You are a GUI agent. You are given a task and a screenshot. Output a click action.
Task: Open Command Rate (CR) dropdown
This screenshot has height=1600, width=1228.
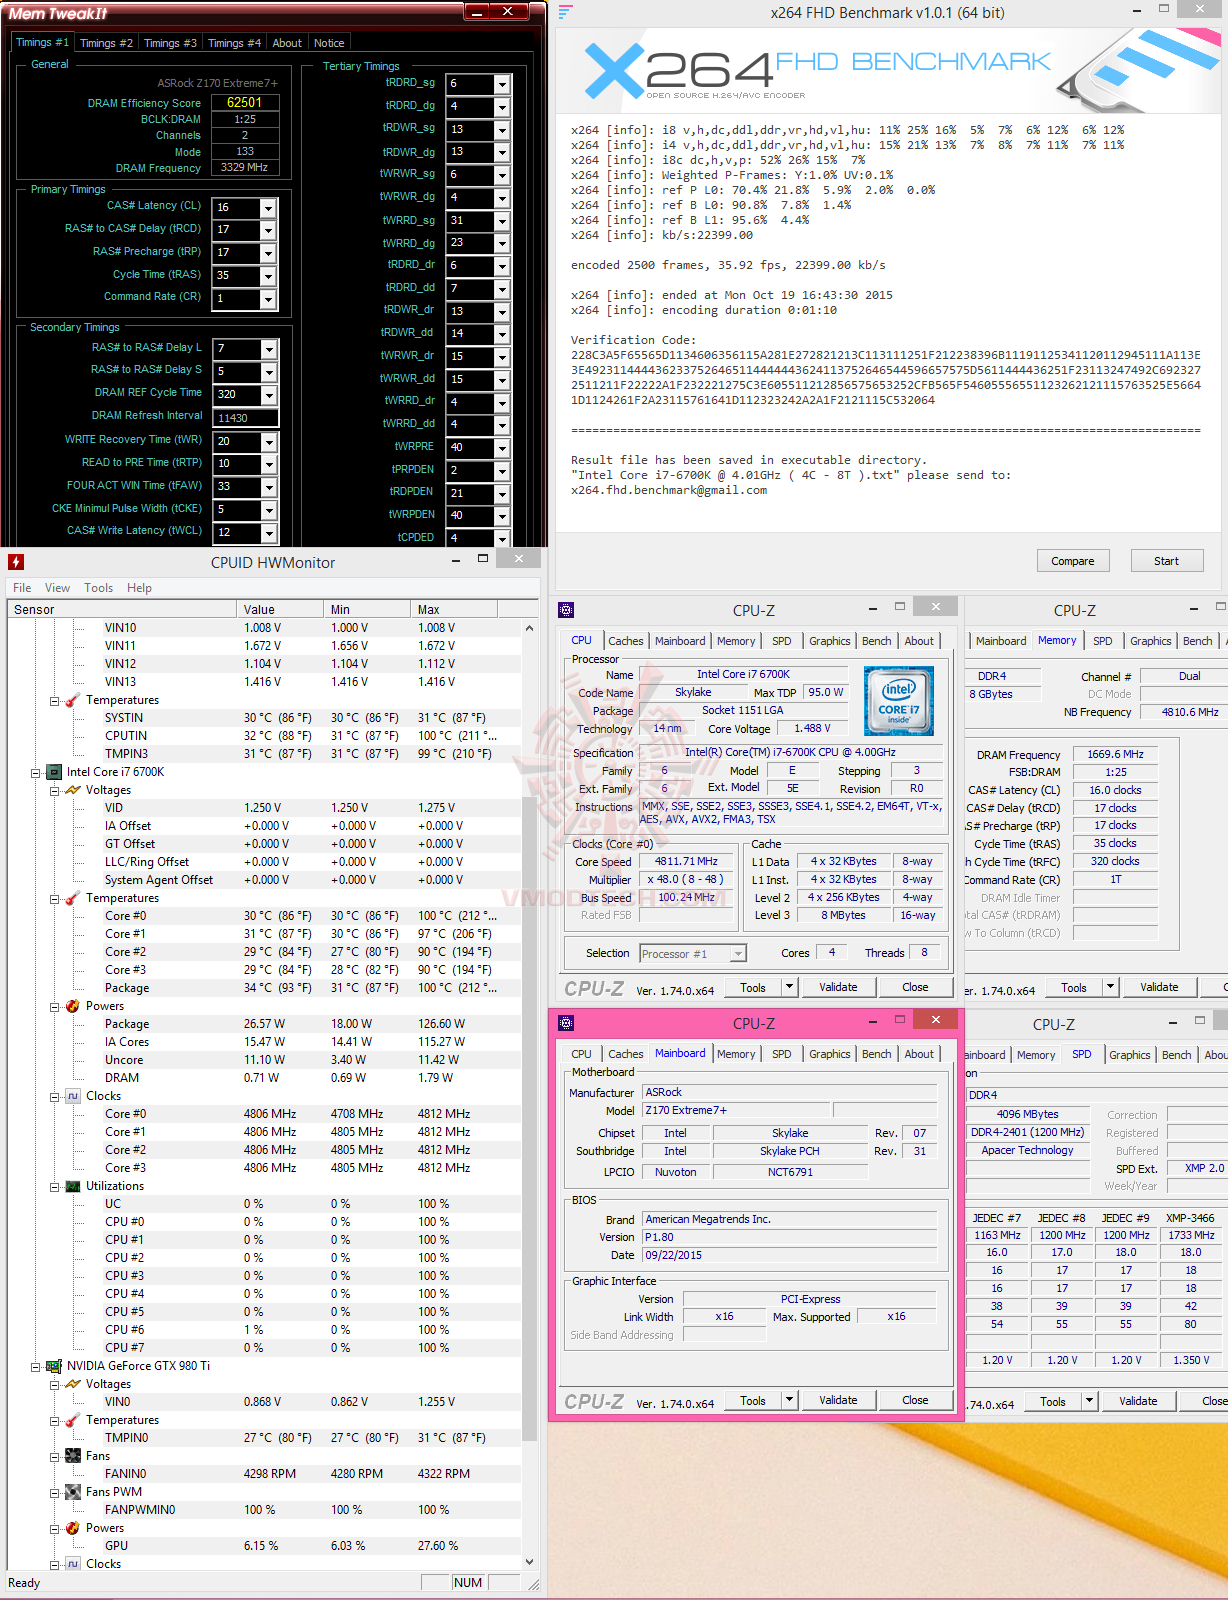coord(268,299)
